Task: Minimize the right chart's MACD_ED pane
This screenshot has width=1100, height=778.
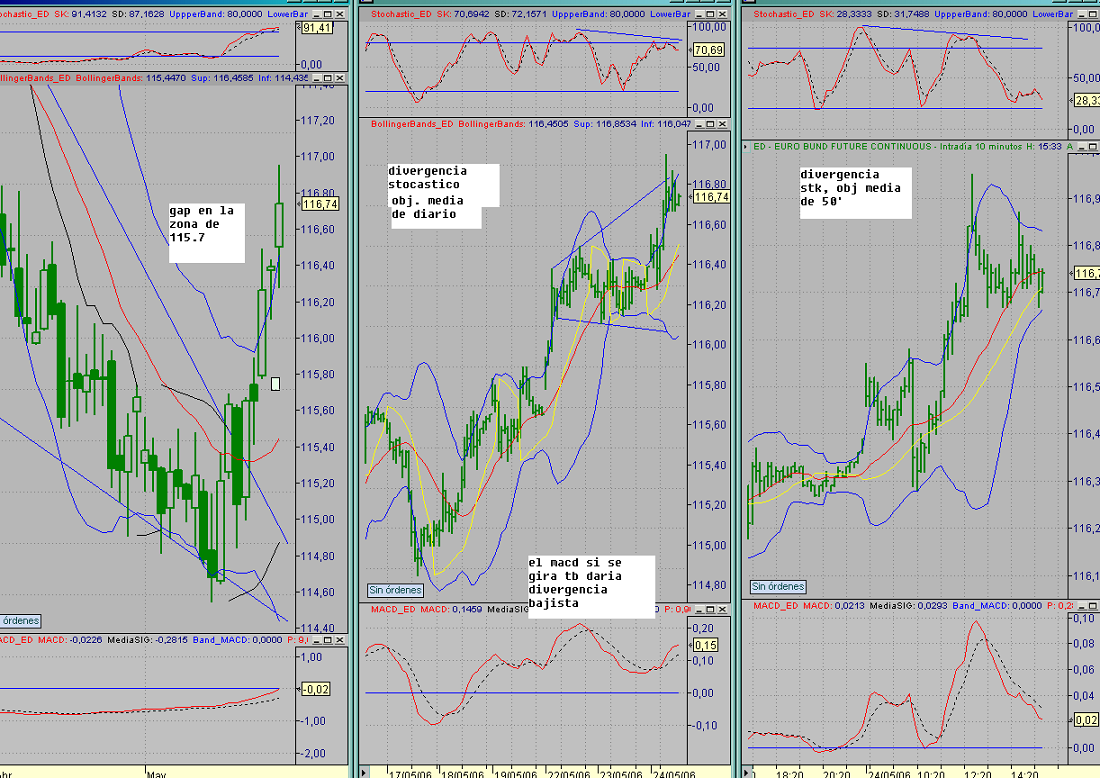Action: coord(1081,605)
